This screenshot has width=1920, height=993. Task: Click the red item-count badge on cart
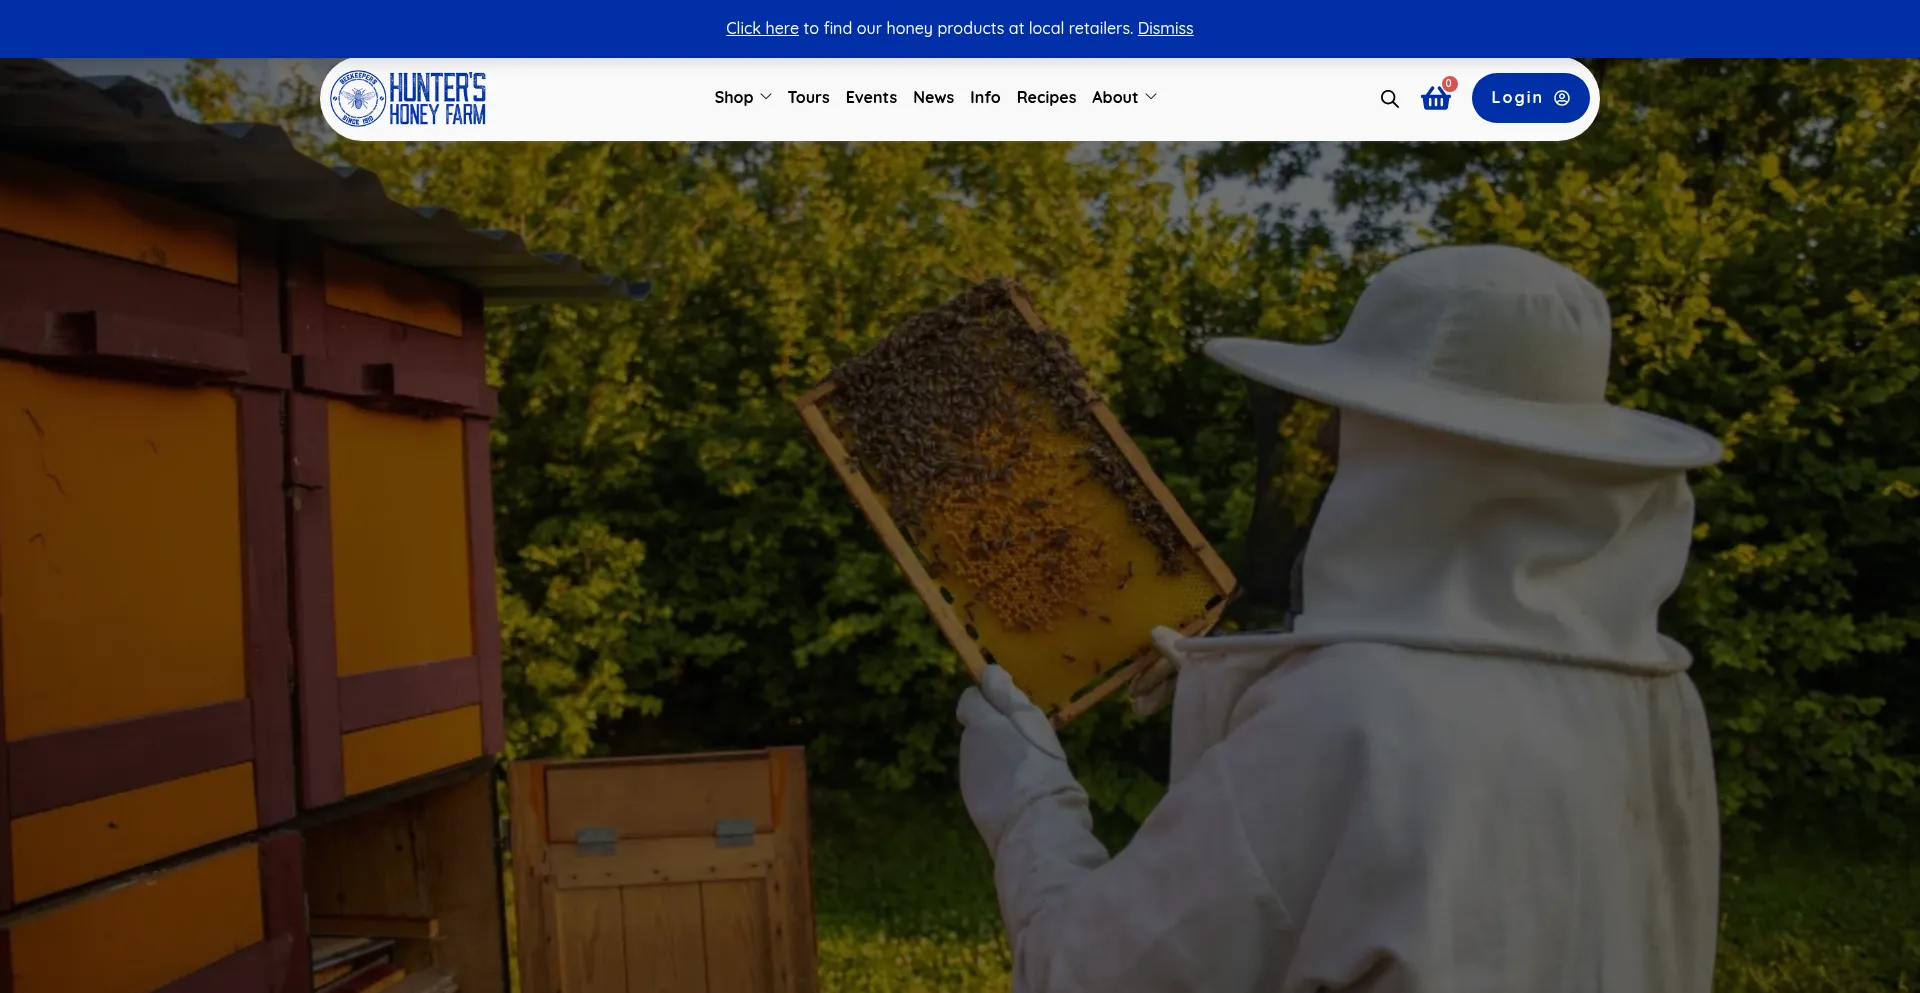pos(1449,84)
